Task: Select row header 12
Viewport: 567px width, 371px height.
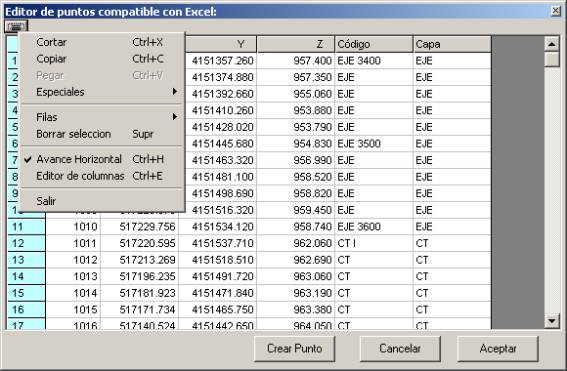Action: pyautogui.click(x=27, y=243)
